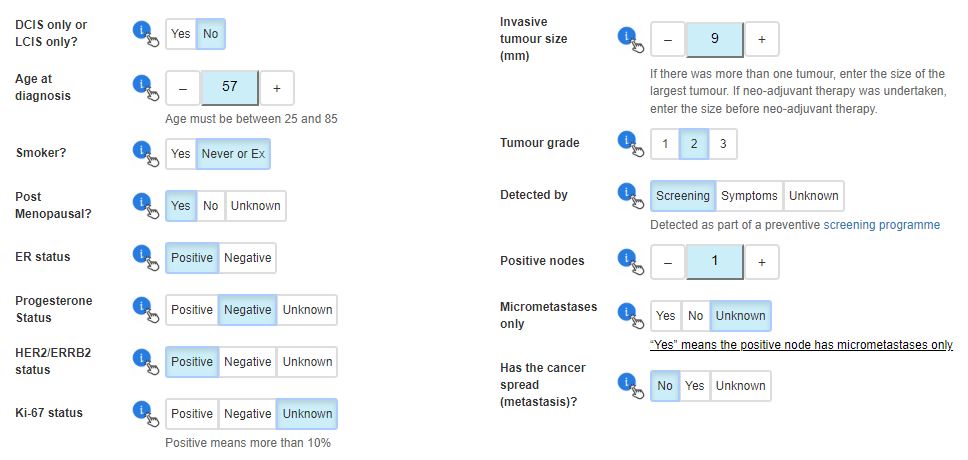Set Detected by to Symptoms
The image size is (968, 460).
point(749,196)
